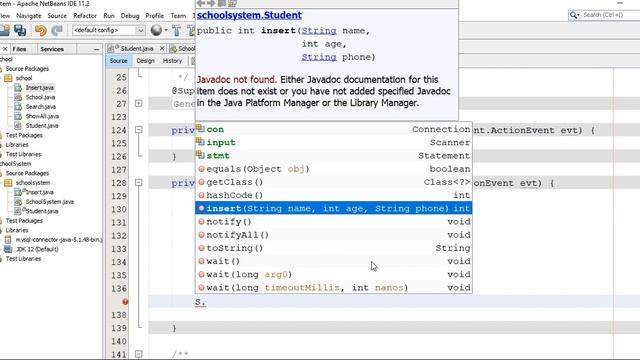This screenshot has width=640, height=360.
Task: Choose getClass() completion item
Action: coord(333,182)
